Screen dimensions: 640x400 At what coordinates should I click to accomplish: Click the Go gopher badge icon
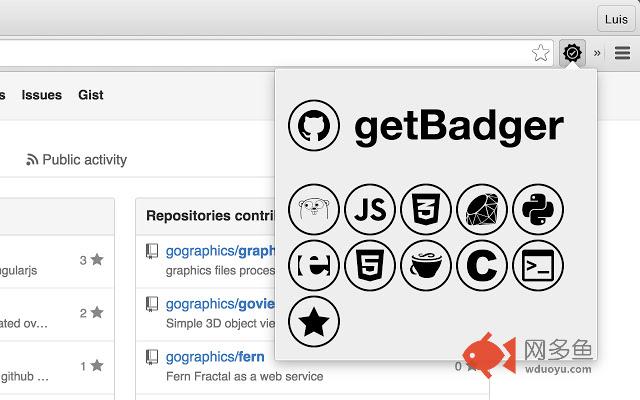(314, 210)
